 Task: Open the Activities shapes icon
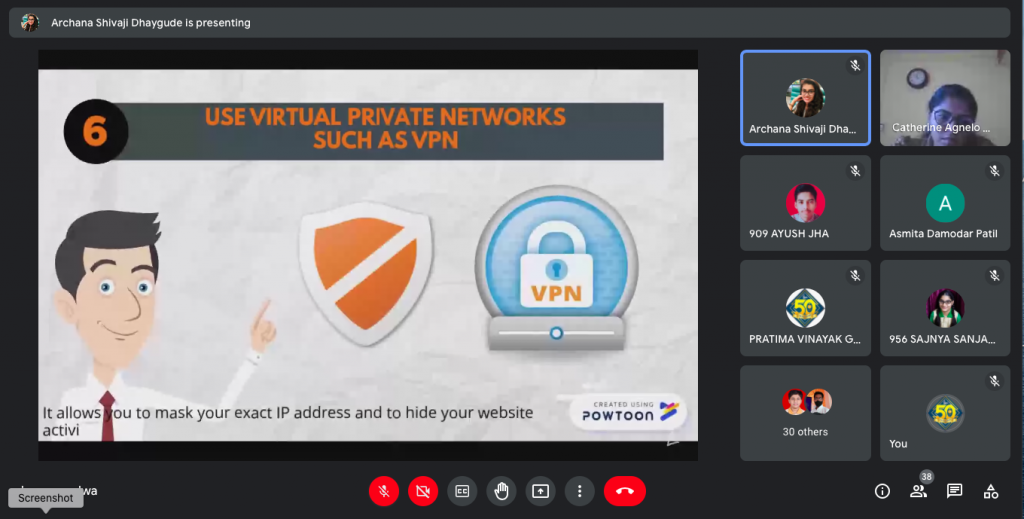tap(990, 491)
